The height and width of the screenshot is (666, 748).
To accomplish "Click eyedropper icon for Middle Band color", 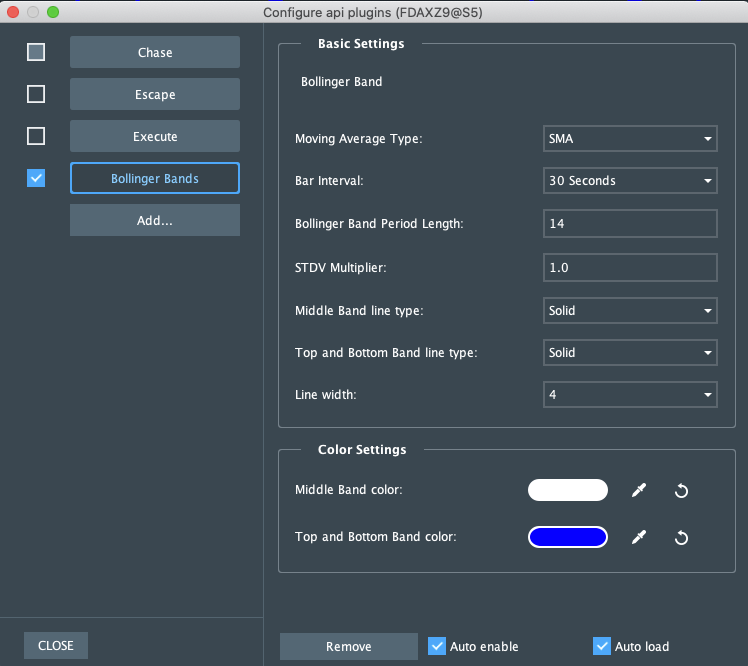I will [x=639, y=490].
